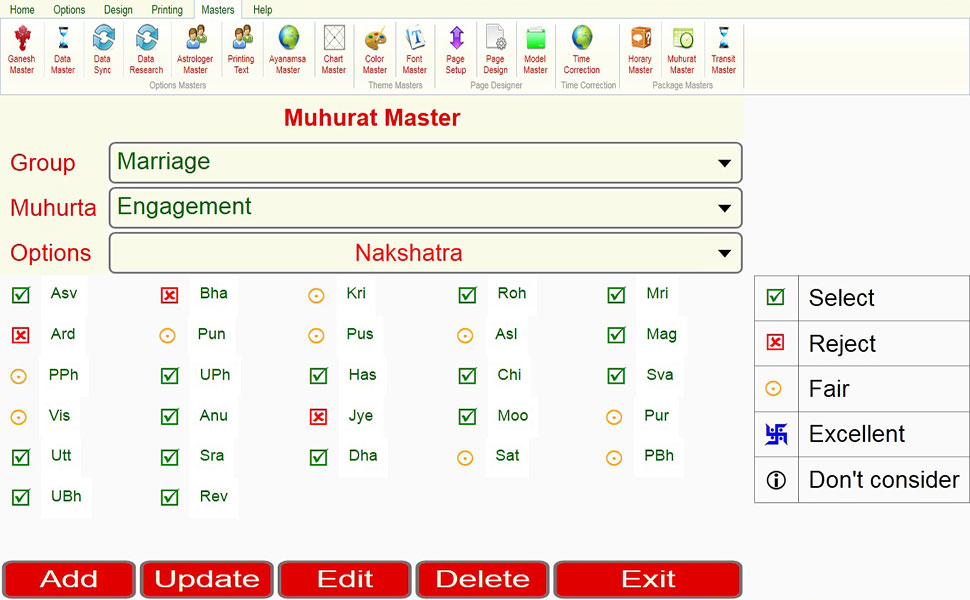Click the Sva nakshatra label
This screenshot has width=970, height=600.
(659, 375)
